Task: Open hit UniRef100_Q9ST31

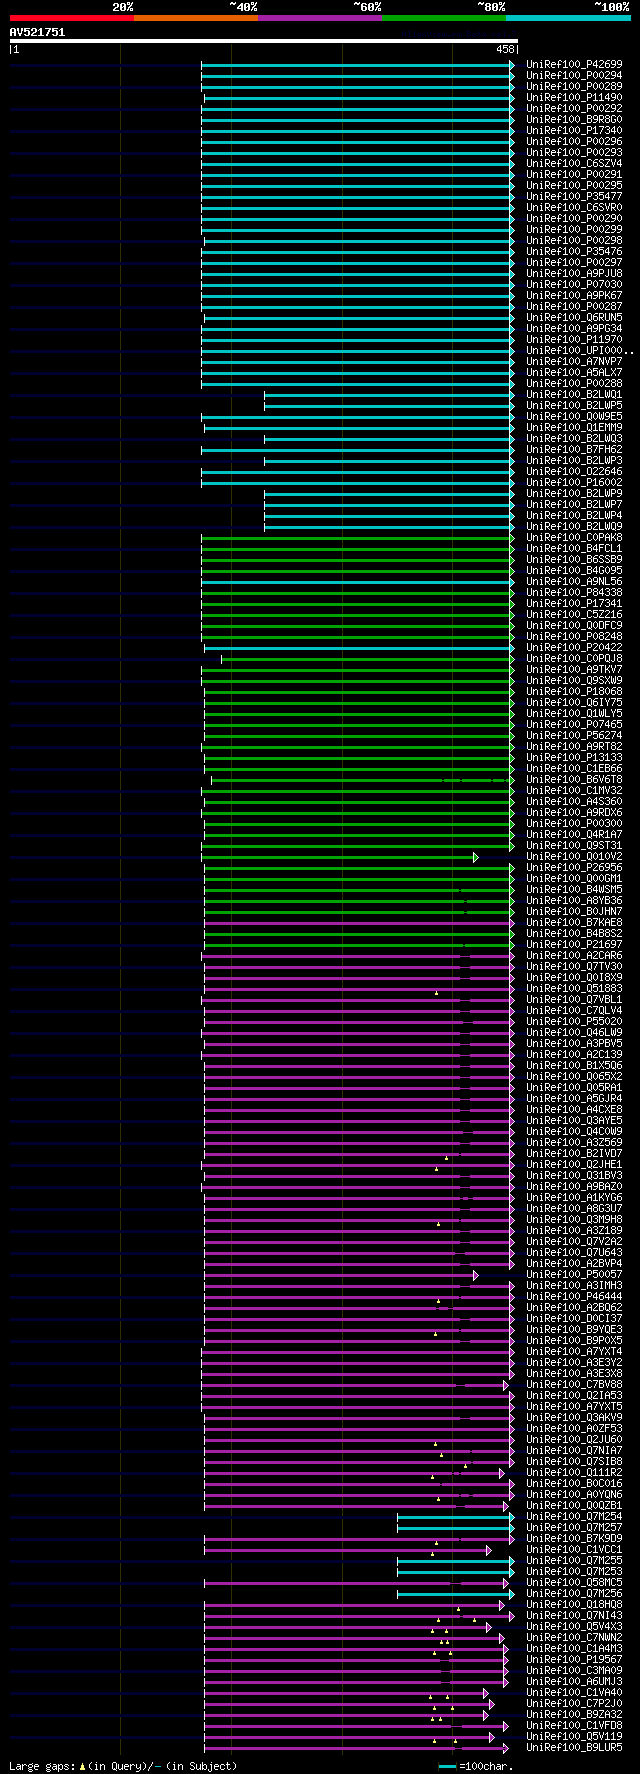Action: click(574, 846)
